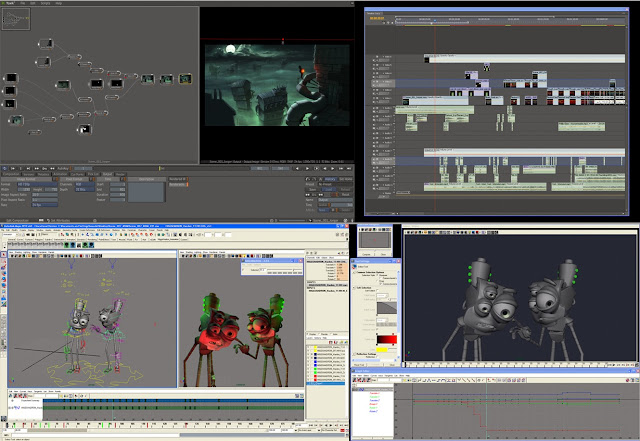Switch to the Composition tab
The image size is (640, 441).
[x=11, y=174]
